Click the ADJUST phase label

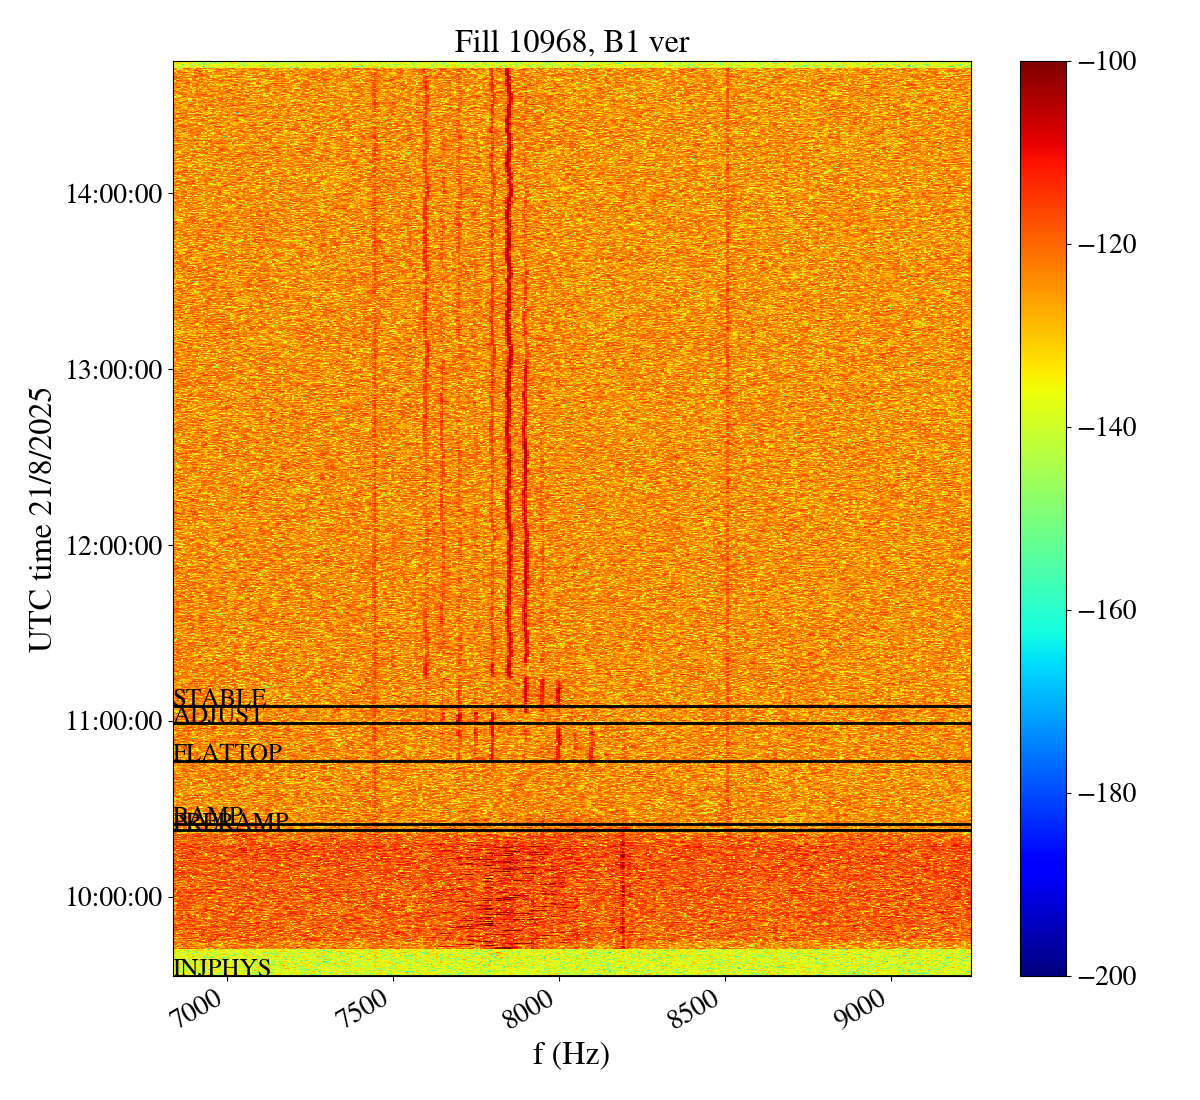pyautogui.click(x=219, y=716)
